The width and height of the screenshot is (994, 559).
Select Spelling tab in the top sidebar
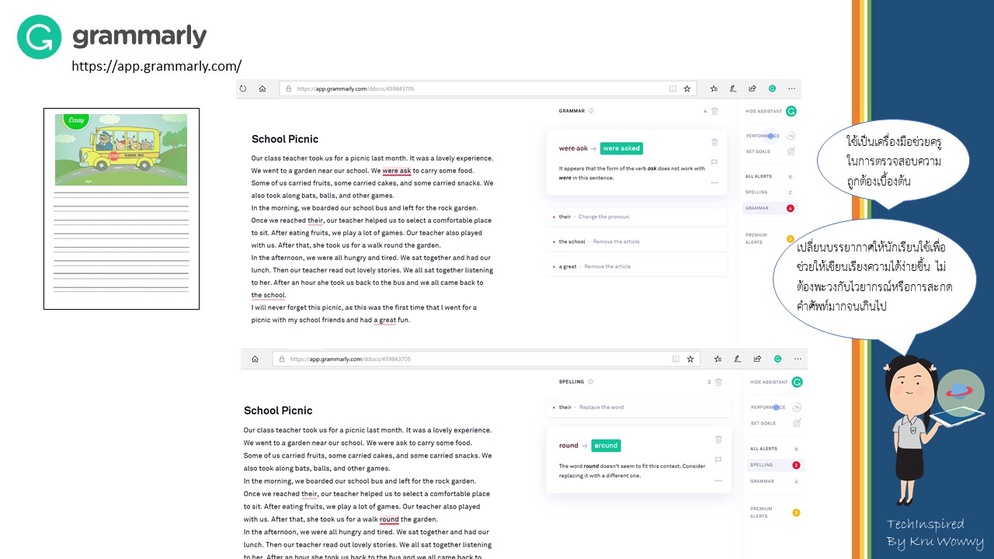pyautogui.click(x=769, y=192)
